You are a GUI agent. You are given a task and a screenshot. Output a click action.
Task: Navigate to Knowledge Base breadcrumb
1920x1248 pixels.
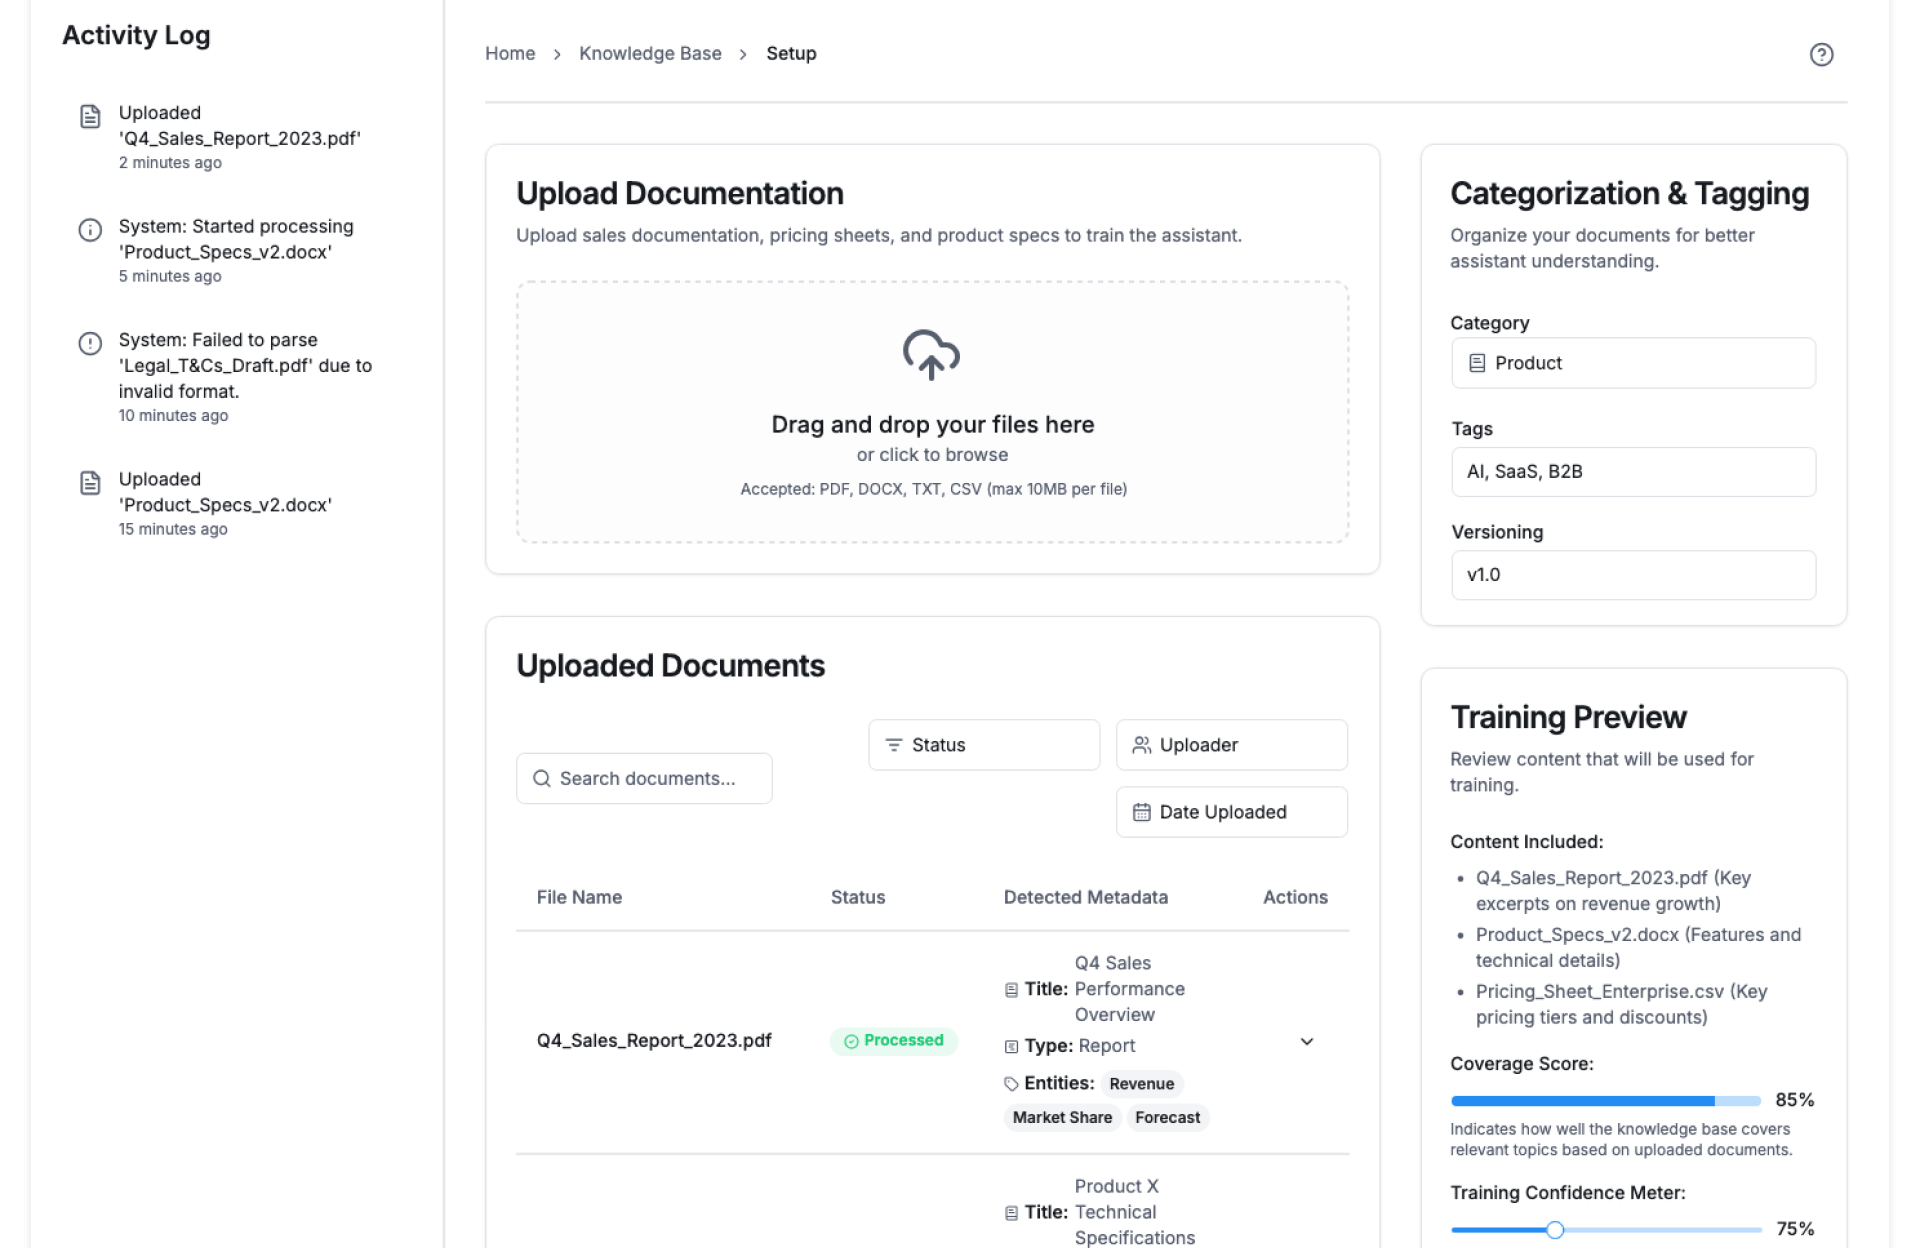(650, 54)
